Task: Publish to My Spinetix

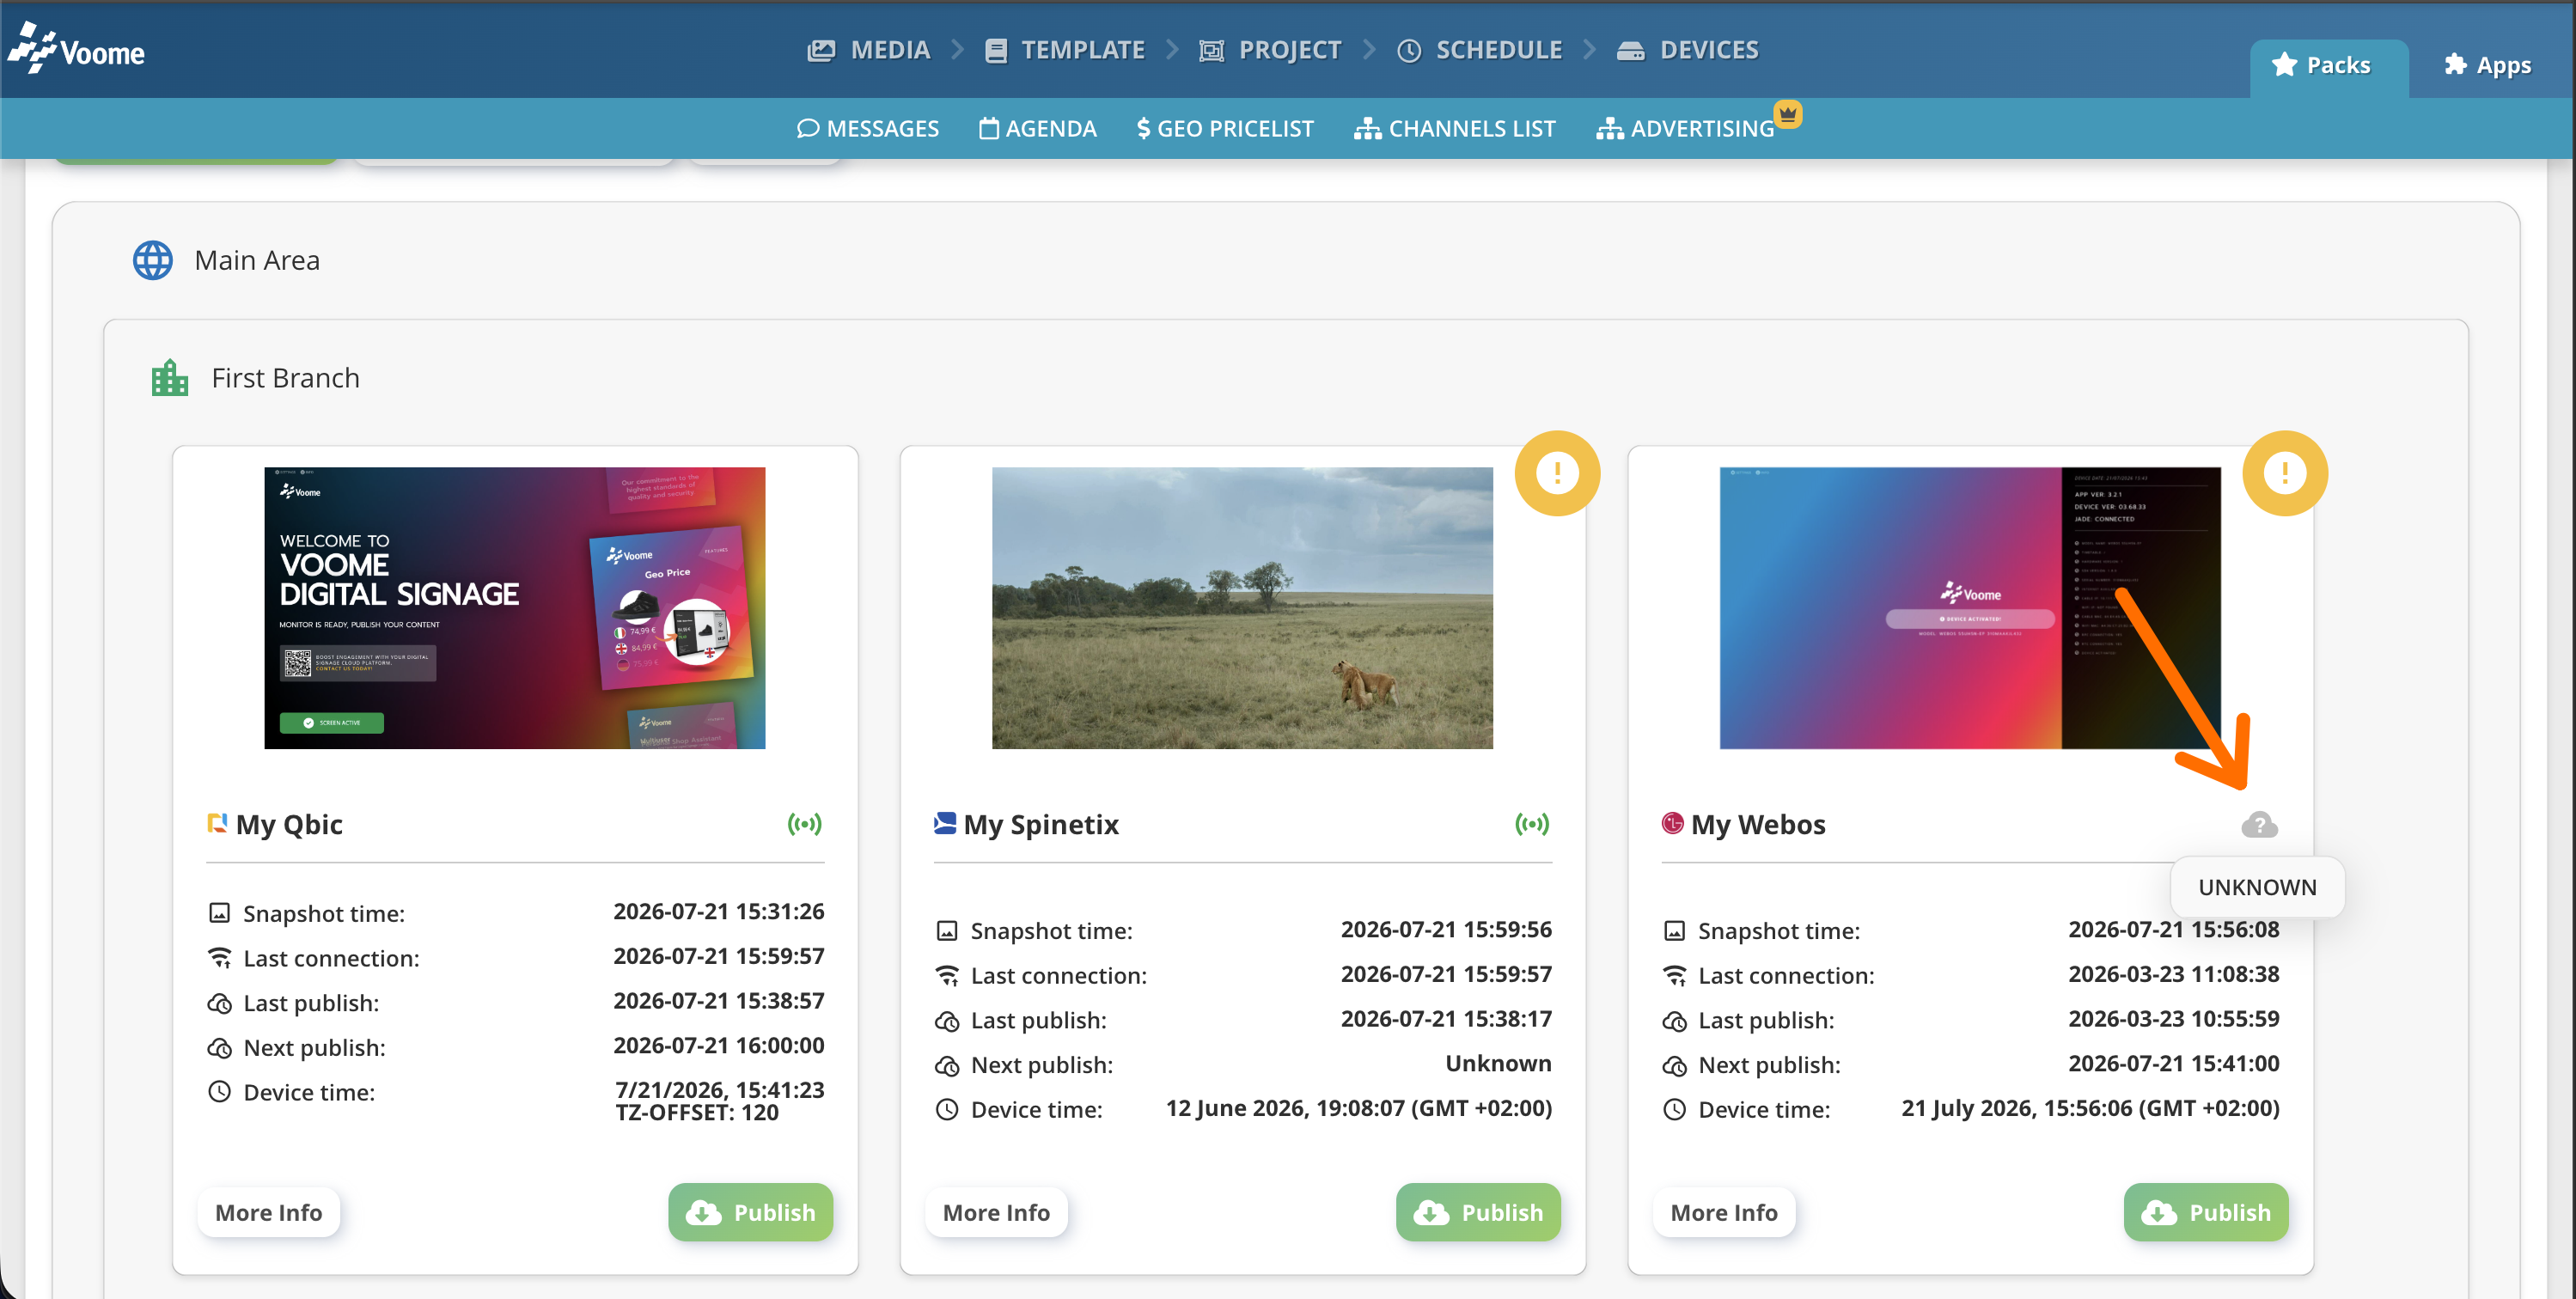Action: point(1479,1213)
